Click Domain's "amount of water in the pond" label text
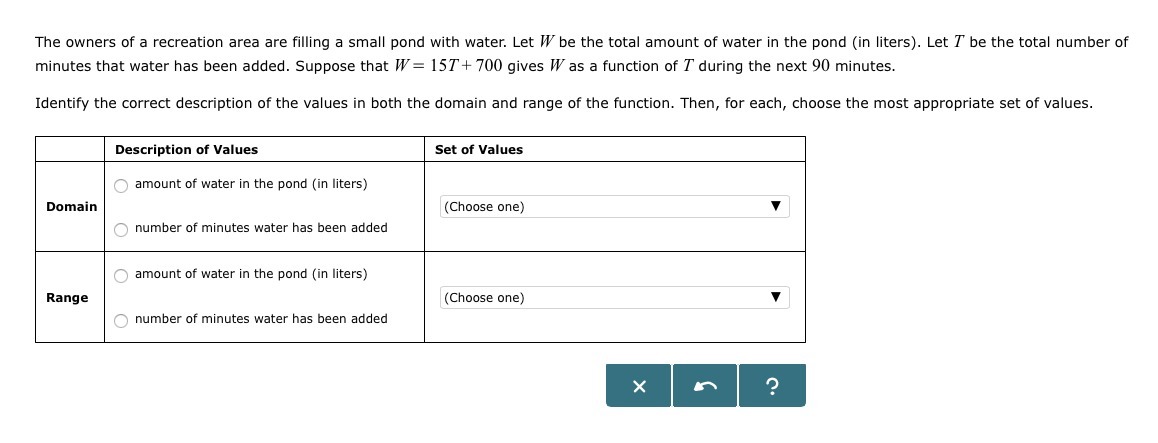 (251, 184)
